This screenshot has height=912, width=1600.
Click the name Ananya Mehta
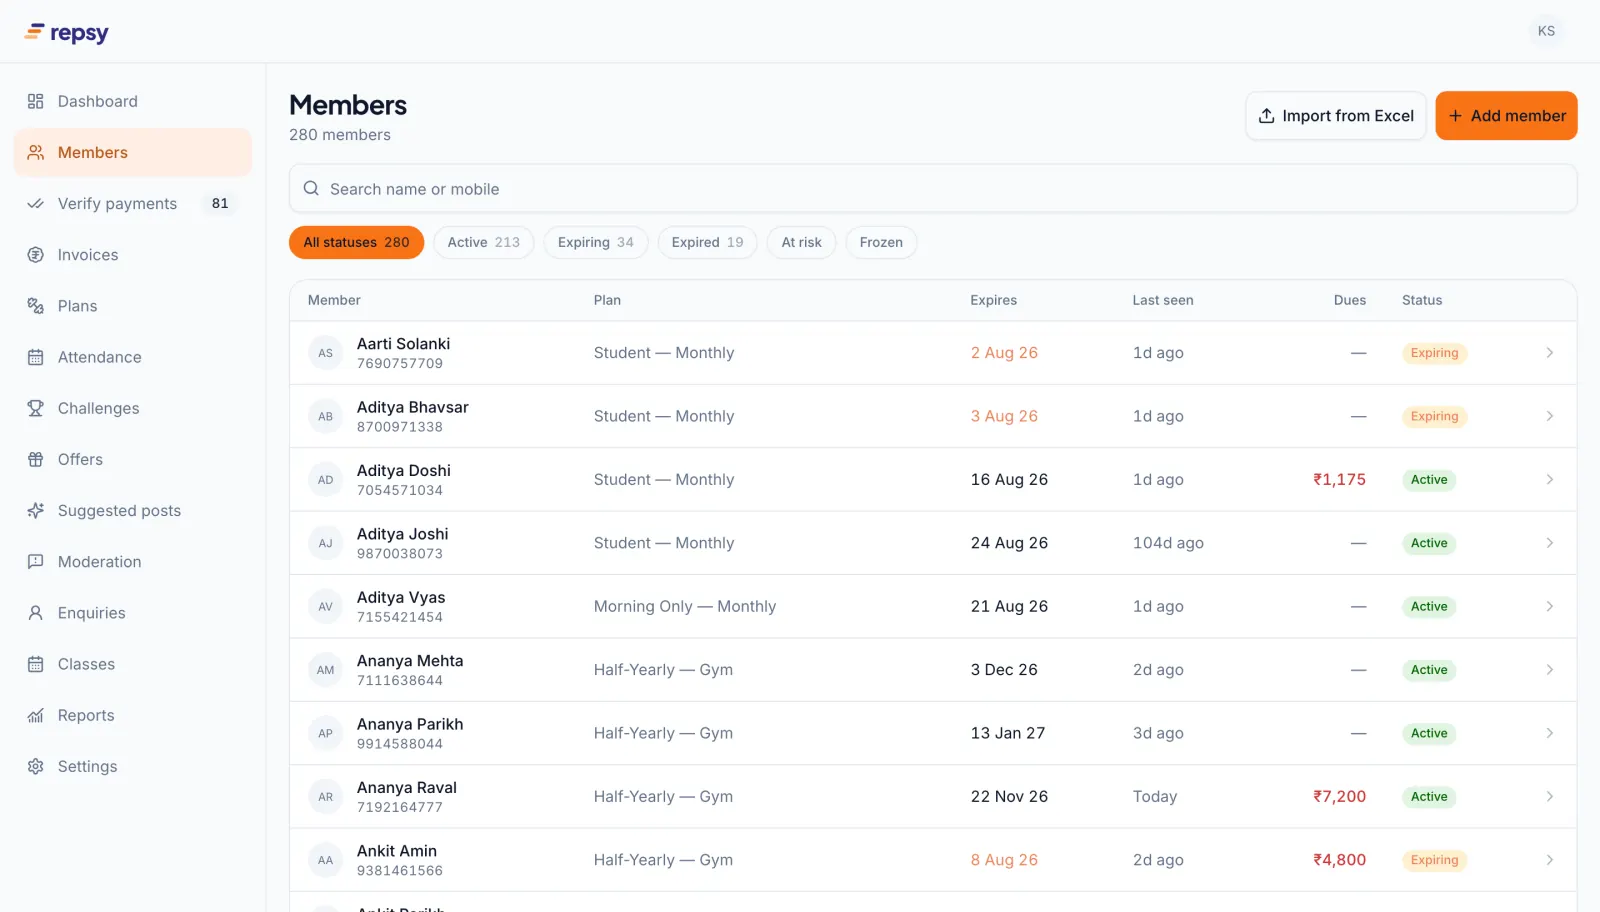click(410, 661)
